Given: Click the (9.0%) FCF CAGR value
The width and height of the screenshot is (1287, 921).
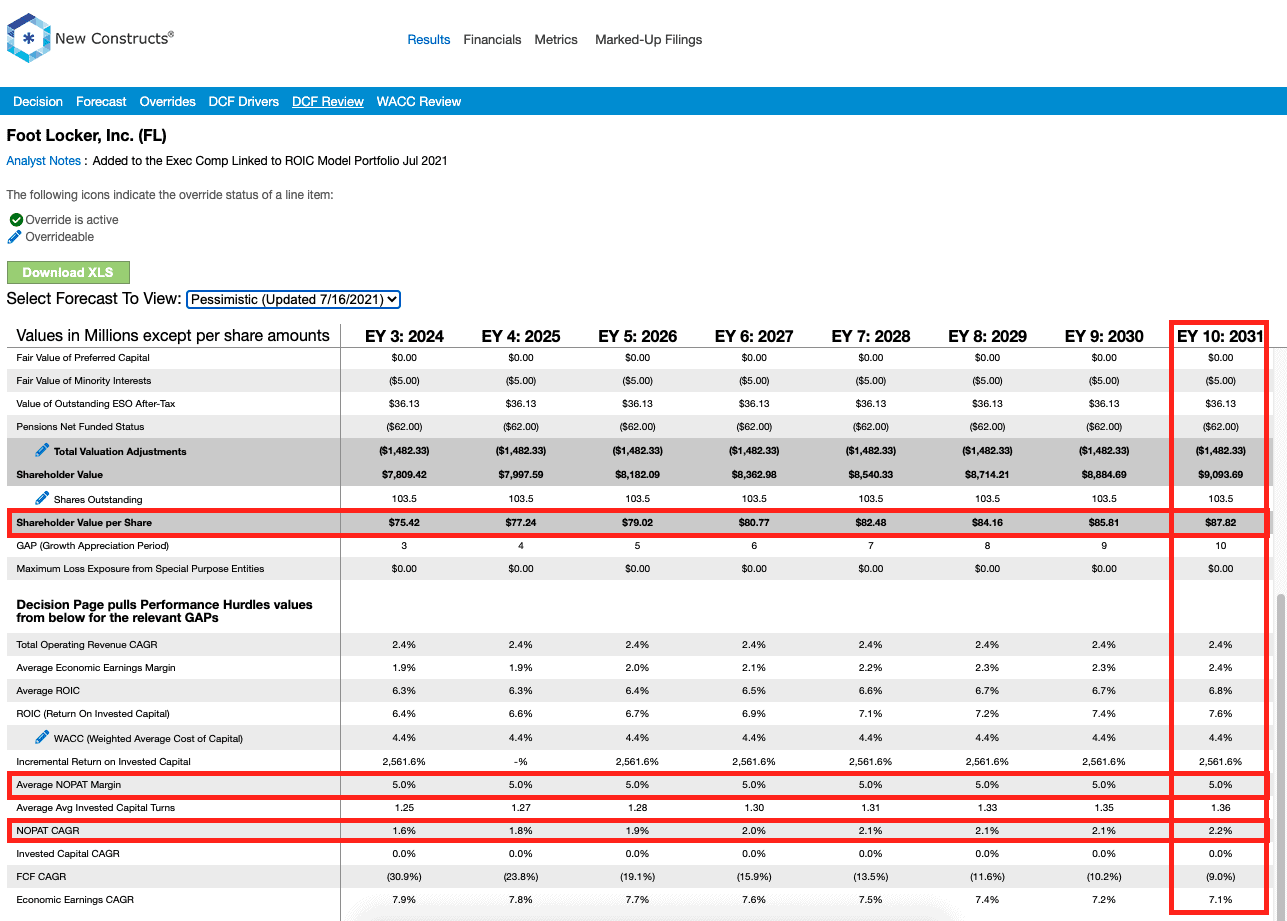Looking at the screenshot, I should pos(1220,877).
